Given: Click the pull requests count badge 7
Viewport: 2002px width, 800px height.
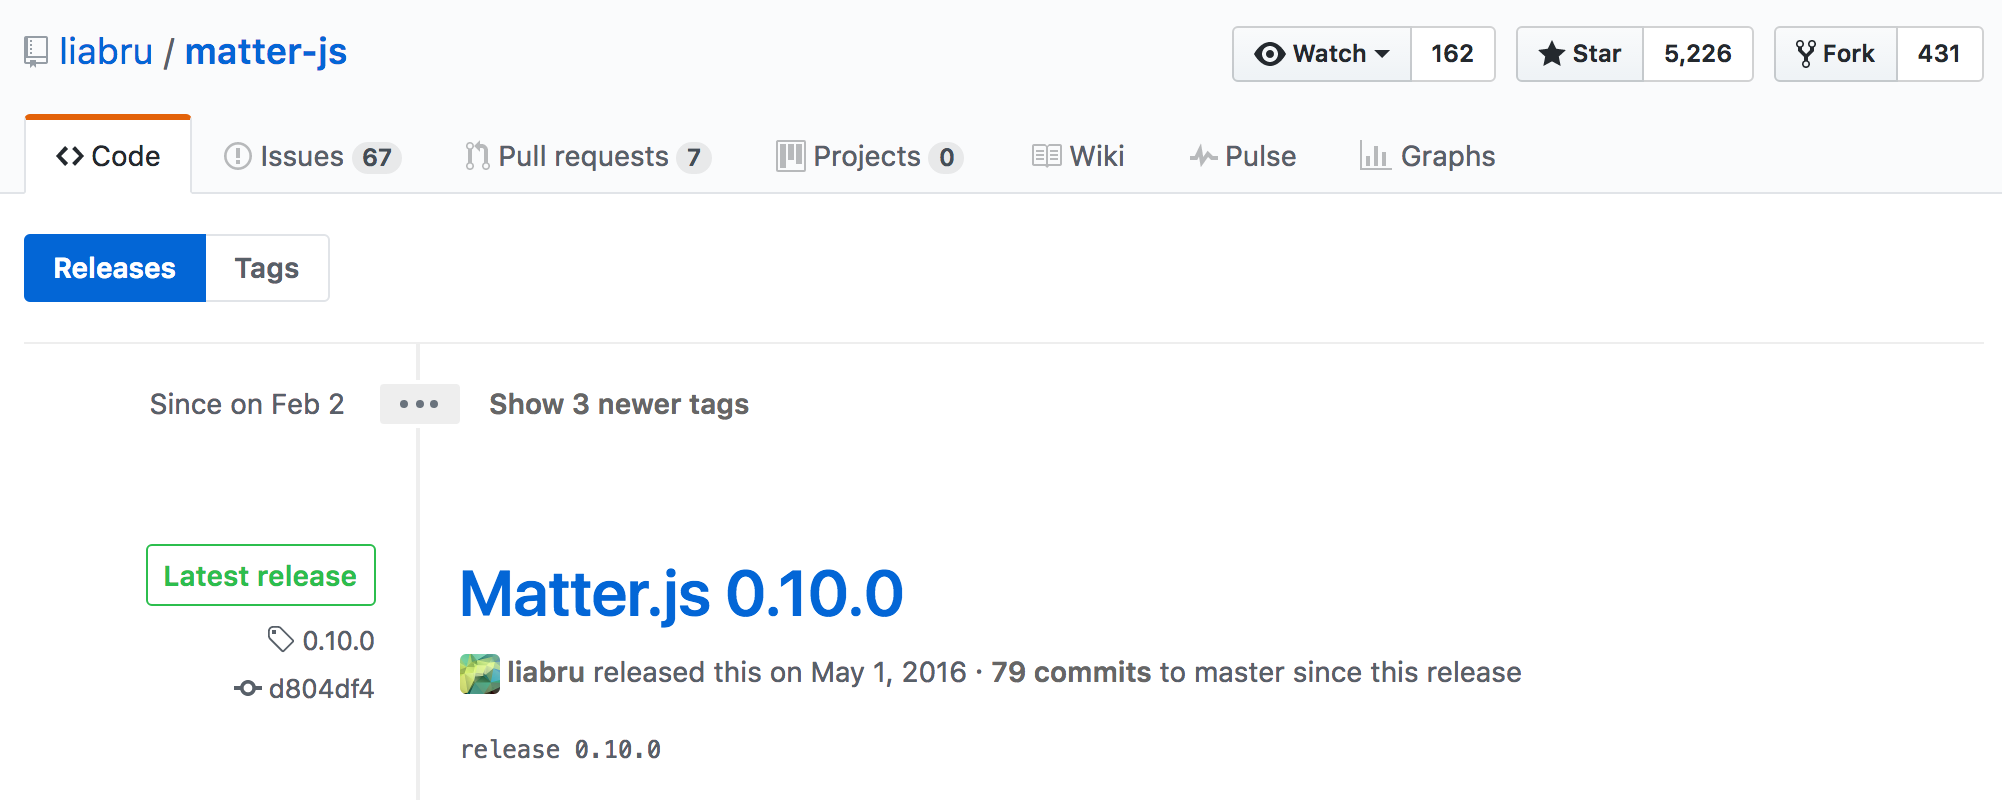Looking at the screenshot, I should (x=693, y=157).
